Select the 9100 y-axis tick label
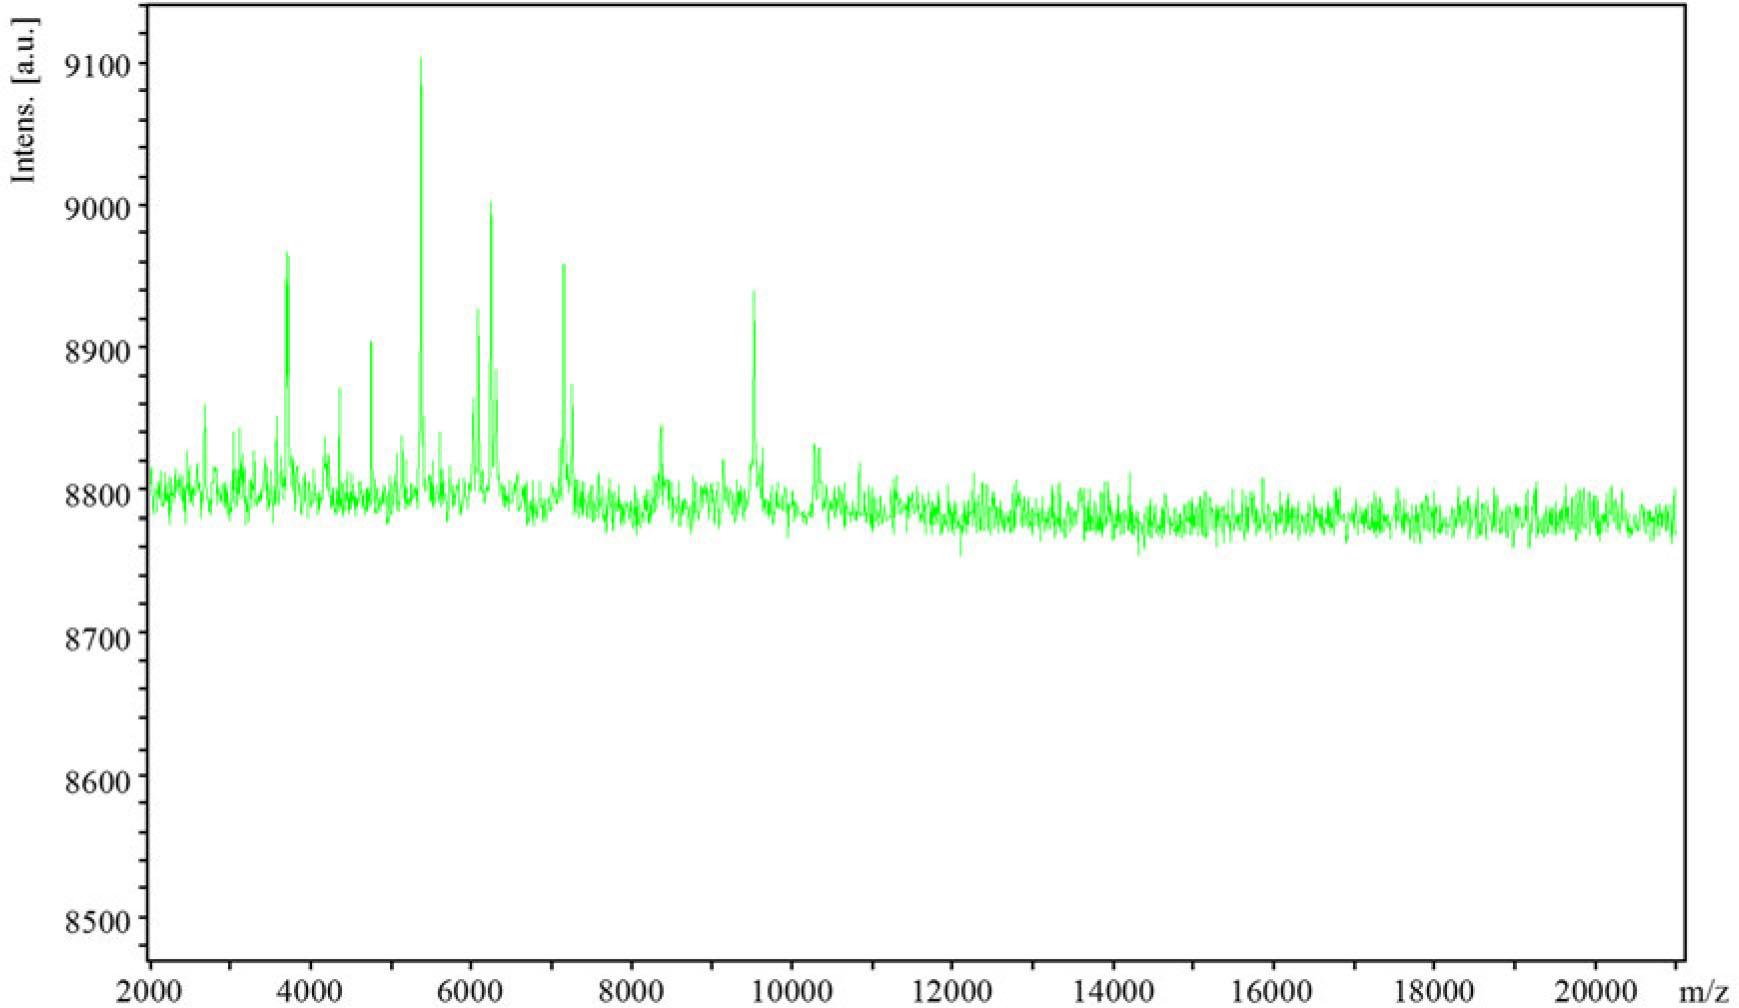This screenshot has height=1008, width=1739. 96,66
